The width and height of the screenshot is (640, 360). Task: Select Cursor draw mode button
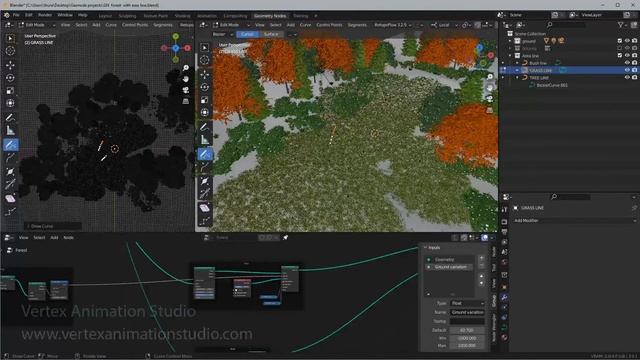pos(247,34)
